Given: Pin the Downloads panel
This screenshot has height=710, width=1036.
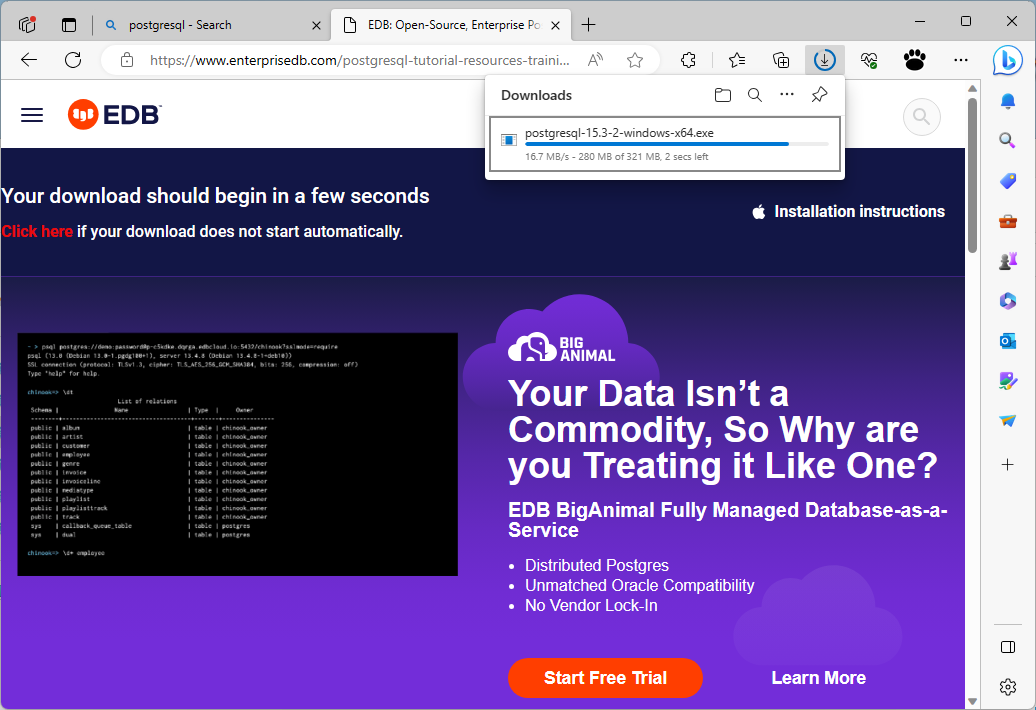Looking at the screenshot, I should click(x=819, y=95).
